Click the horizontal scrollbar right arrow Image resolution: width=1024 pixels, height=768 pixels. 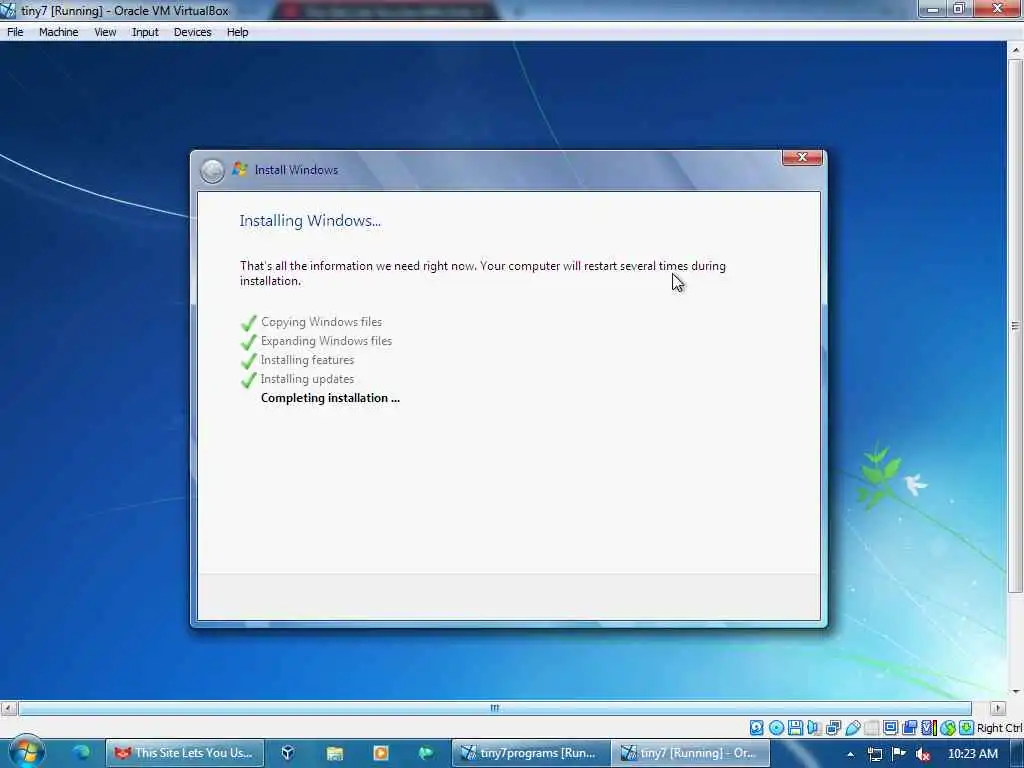coord(997,708)
